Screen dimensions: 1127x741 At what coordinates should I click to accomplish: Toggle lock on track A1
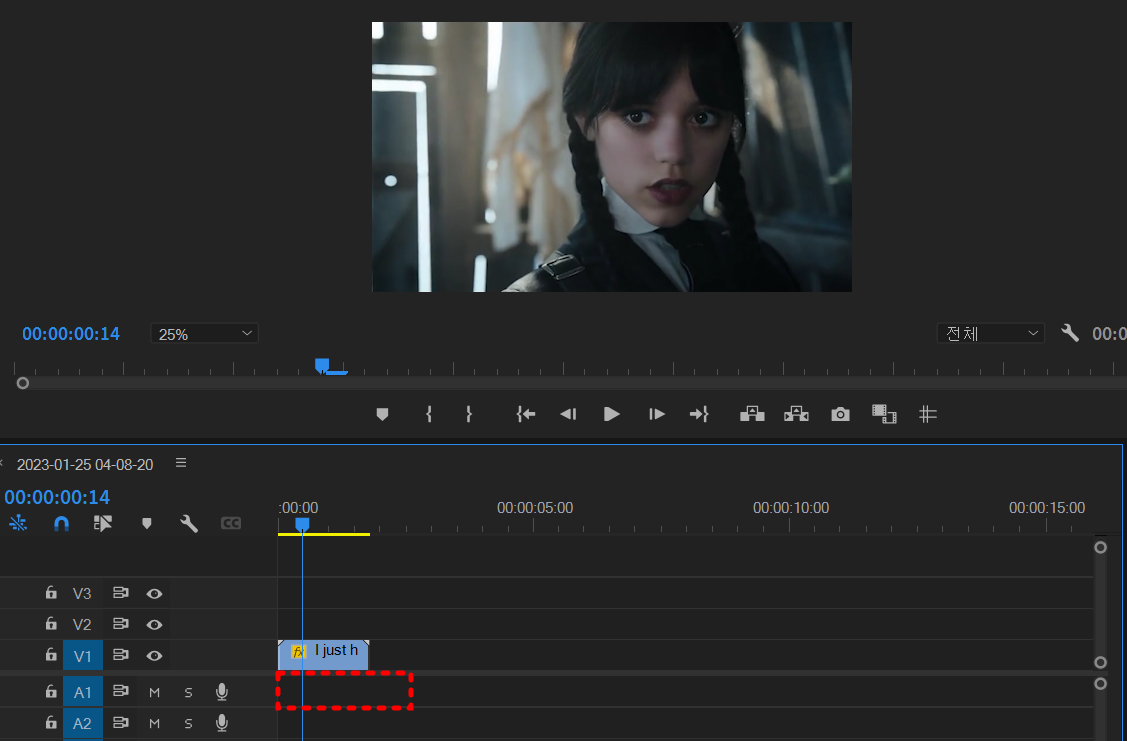pyautogui.click(x=50, y=691)
